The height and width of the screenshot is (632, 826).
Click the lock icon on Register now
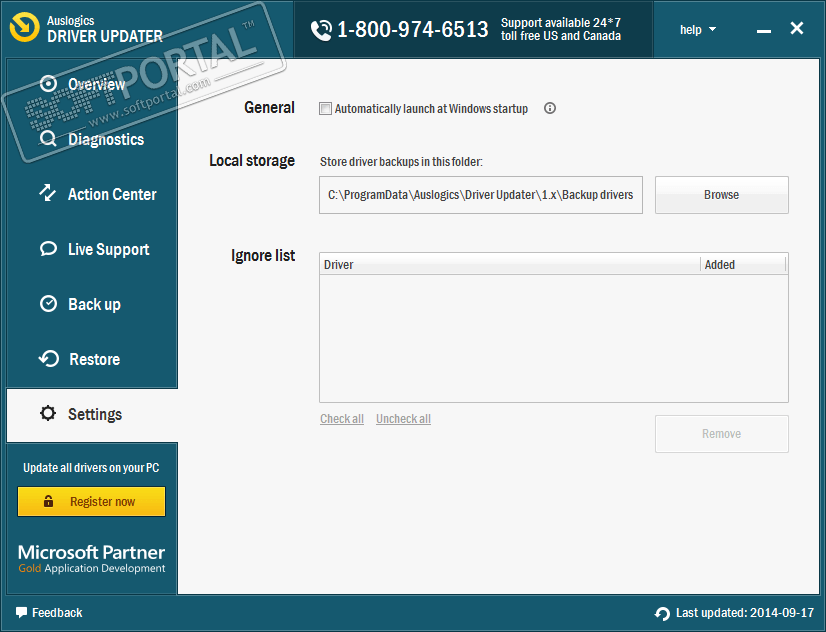(48, 501)
